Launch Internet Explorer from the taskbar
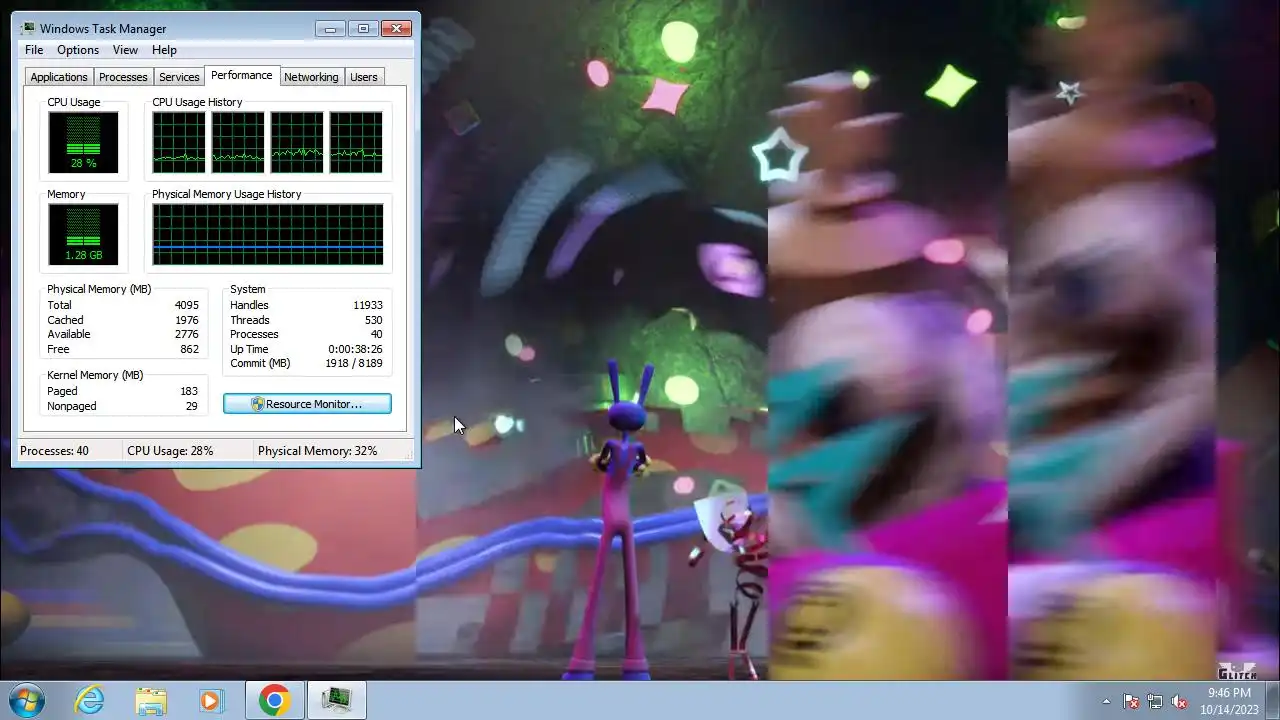 90,700
